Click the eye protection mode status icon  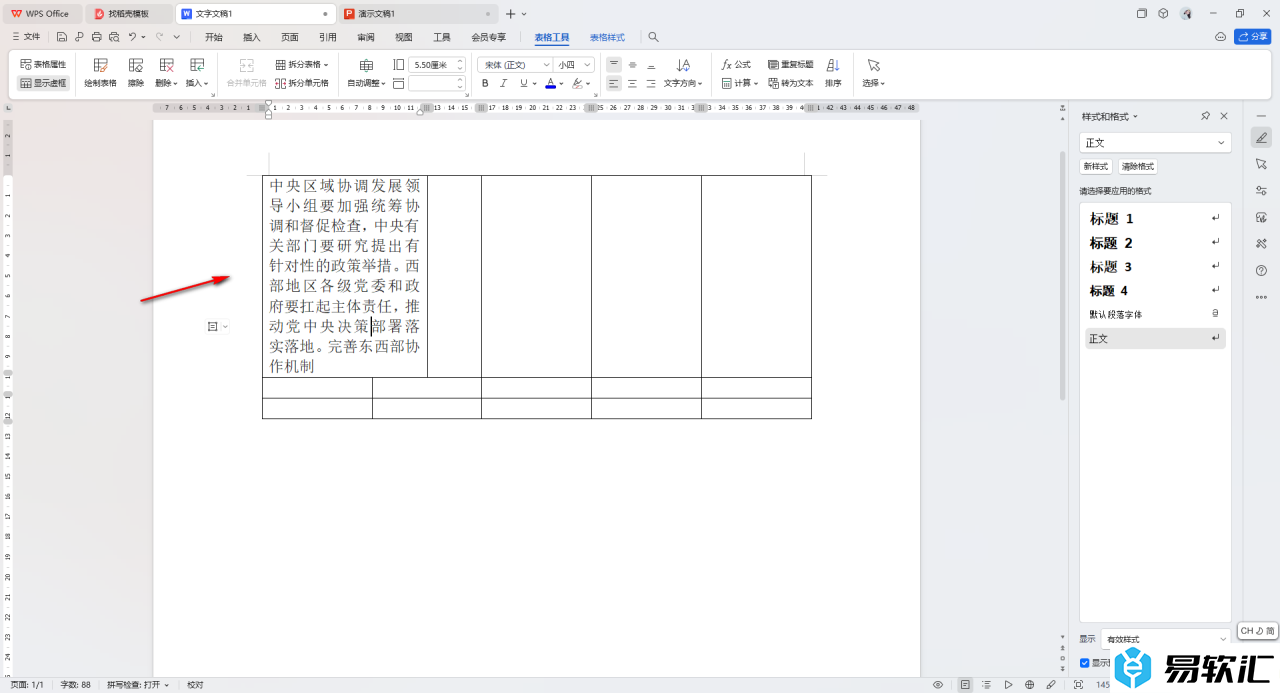938,685
